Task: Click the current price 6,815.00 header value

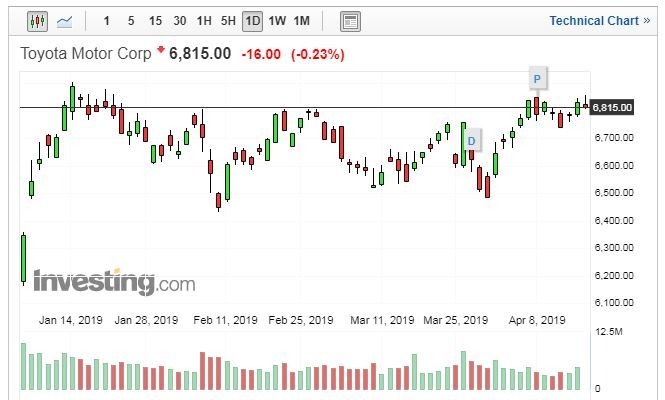Action: click(200, 53)
